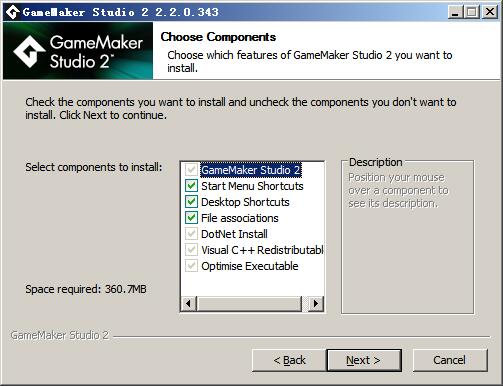
Task: Uncheck the Start Menu Shortcuts checkbox
Action: [191, 186]
